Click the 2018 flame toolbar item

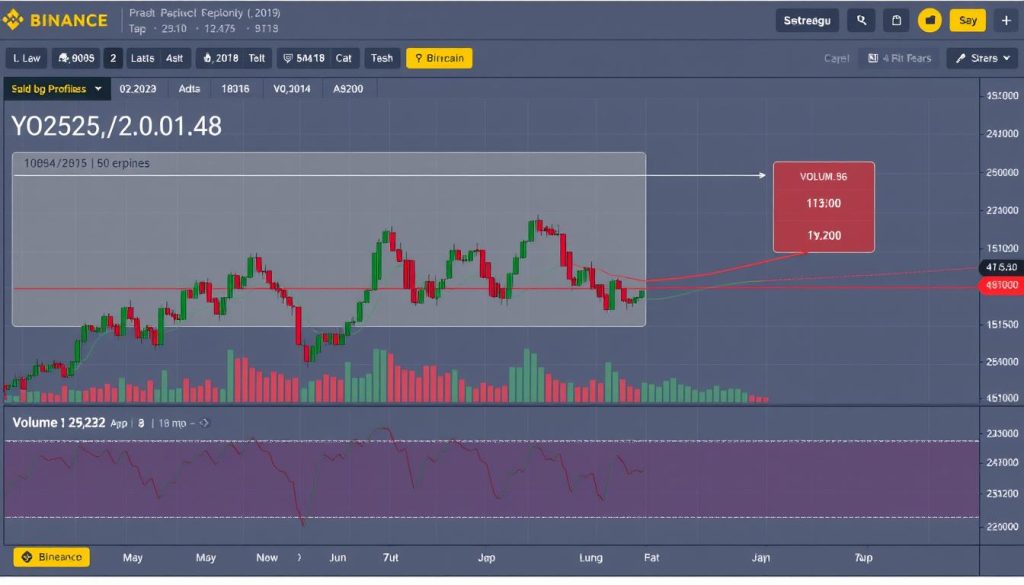click(220, 58)
